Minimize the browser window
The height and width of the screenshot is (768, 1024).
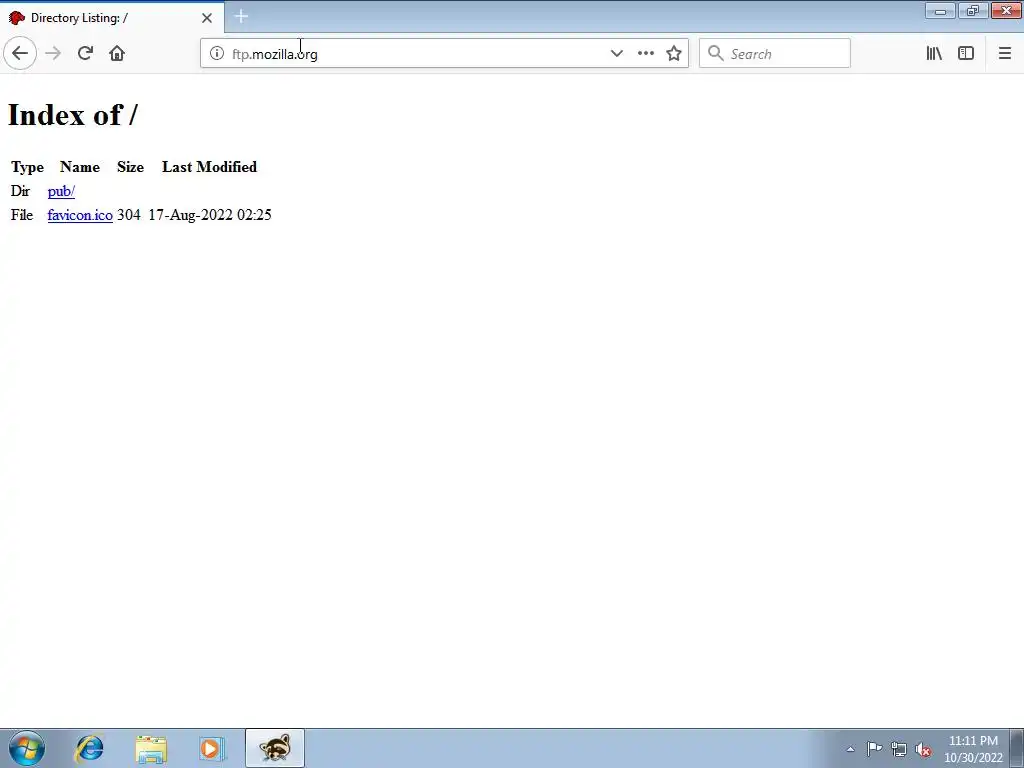pyautogui.click(x=940, y=11)
